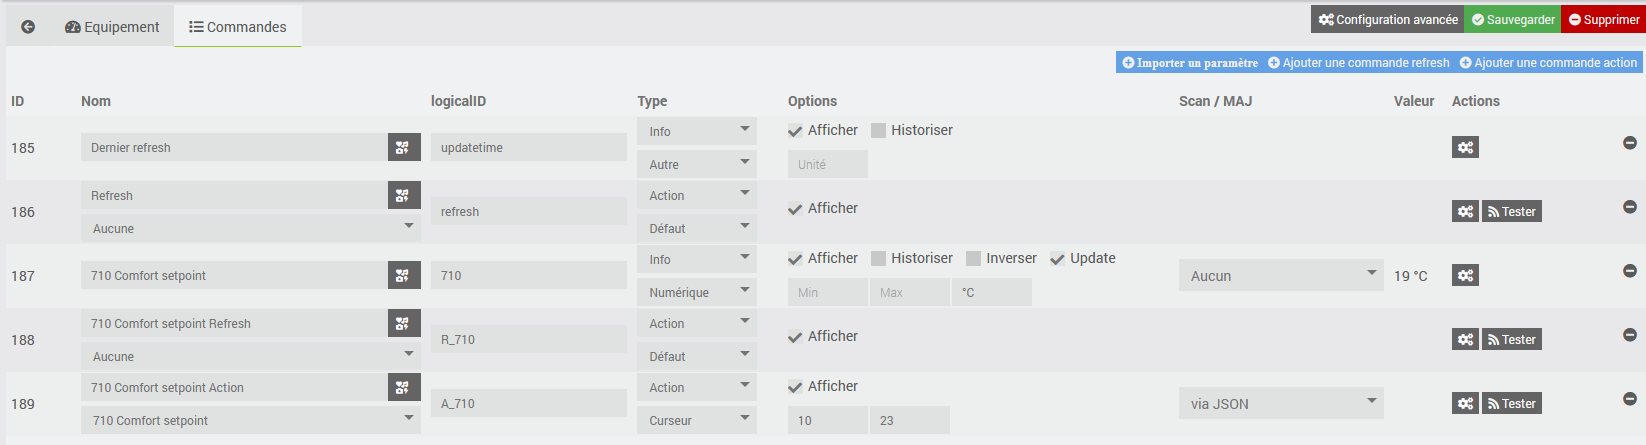This screenshot has width=1646, height=445.
Task: Select the Commandes tab
Action: click(238, 27)
